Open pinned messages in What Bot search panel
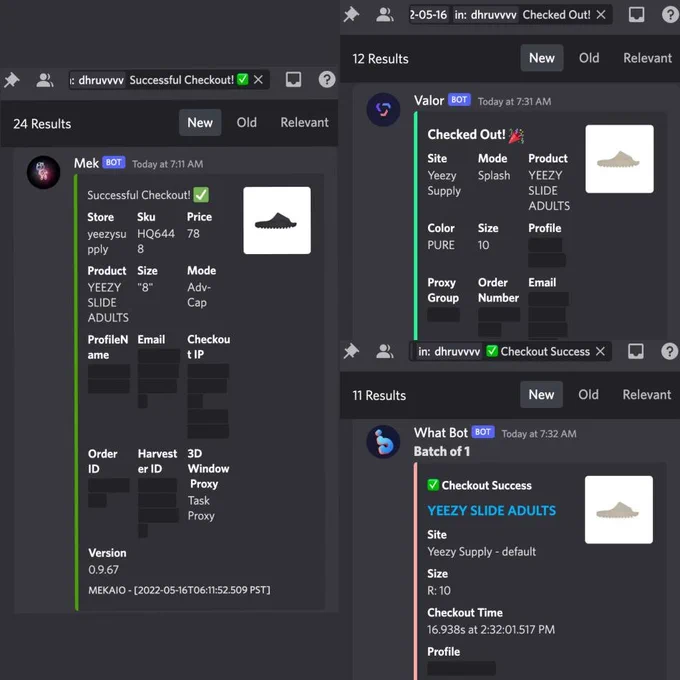680x680 pixels. (351, 351)
